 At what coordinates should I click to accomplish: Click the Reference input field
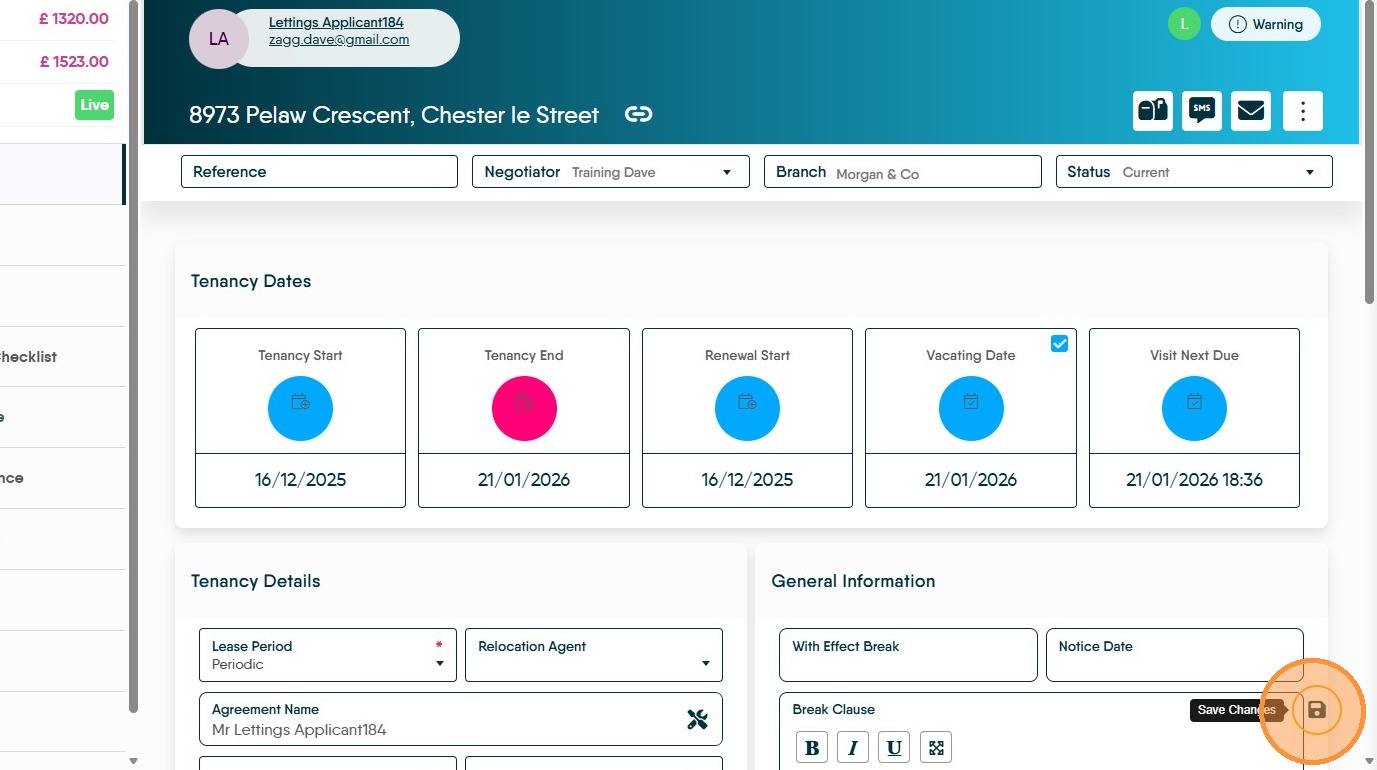319,172
